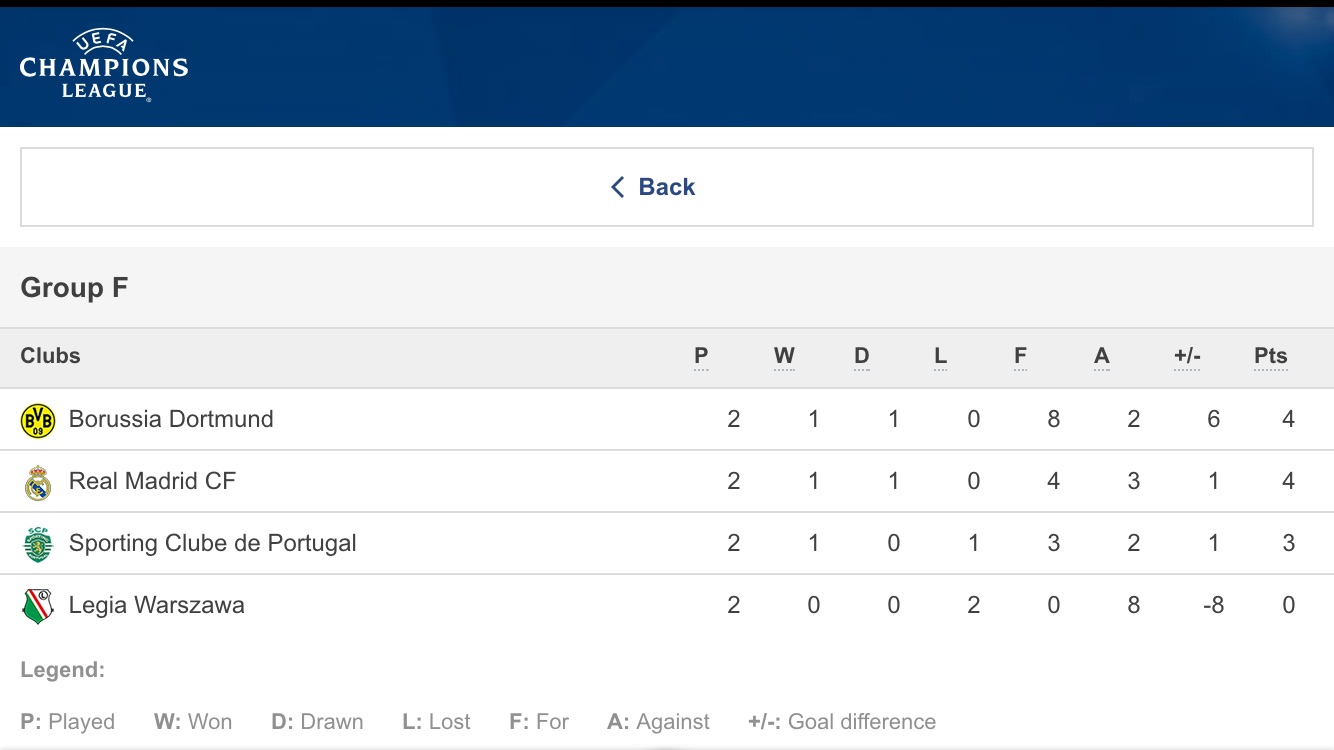
Task: Click the back chevron arrow
Action: [x=618, y=187]
